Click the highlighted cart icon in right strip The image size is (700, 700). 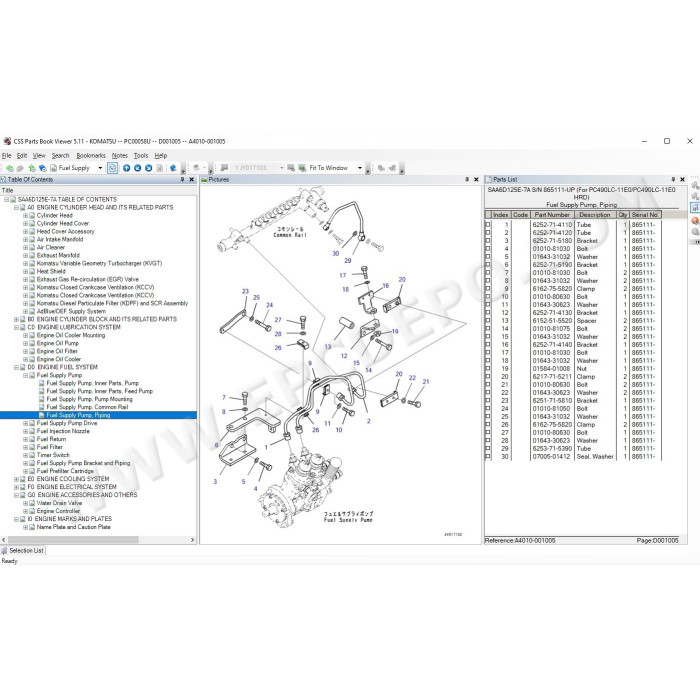click(695, 208)
